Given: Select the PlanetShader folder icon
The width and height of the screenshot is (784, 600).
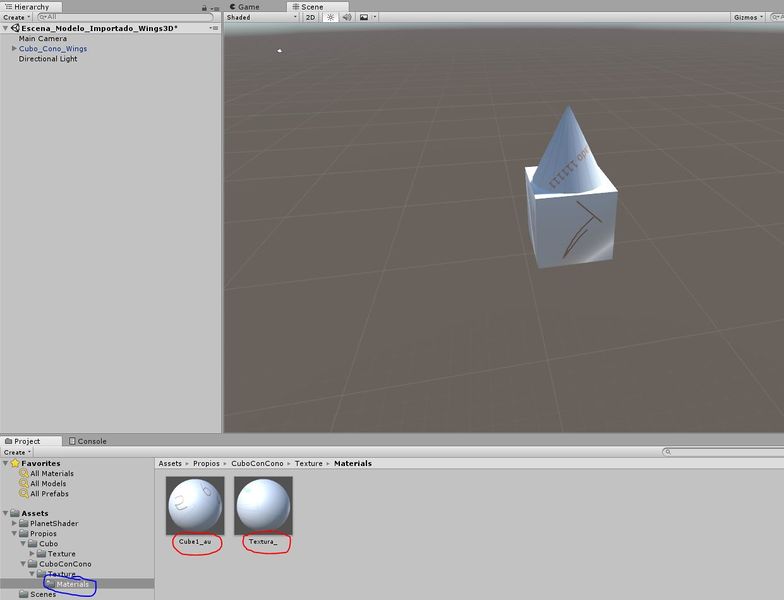Looking at the screenshot, I should point(24,523).
